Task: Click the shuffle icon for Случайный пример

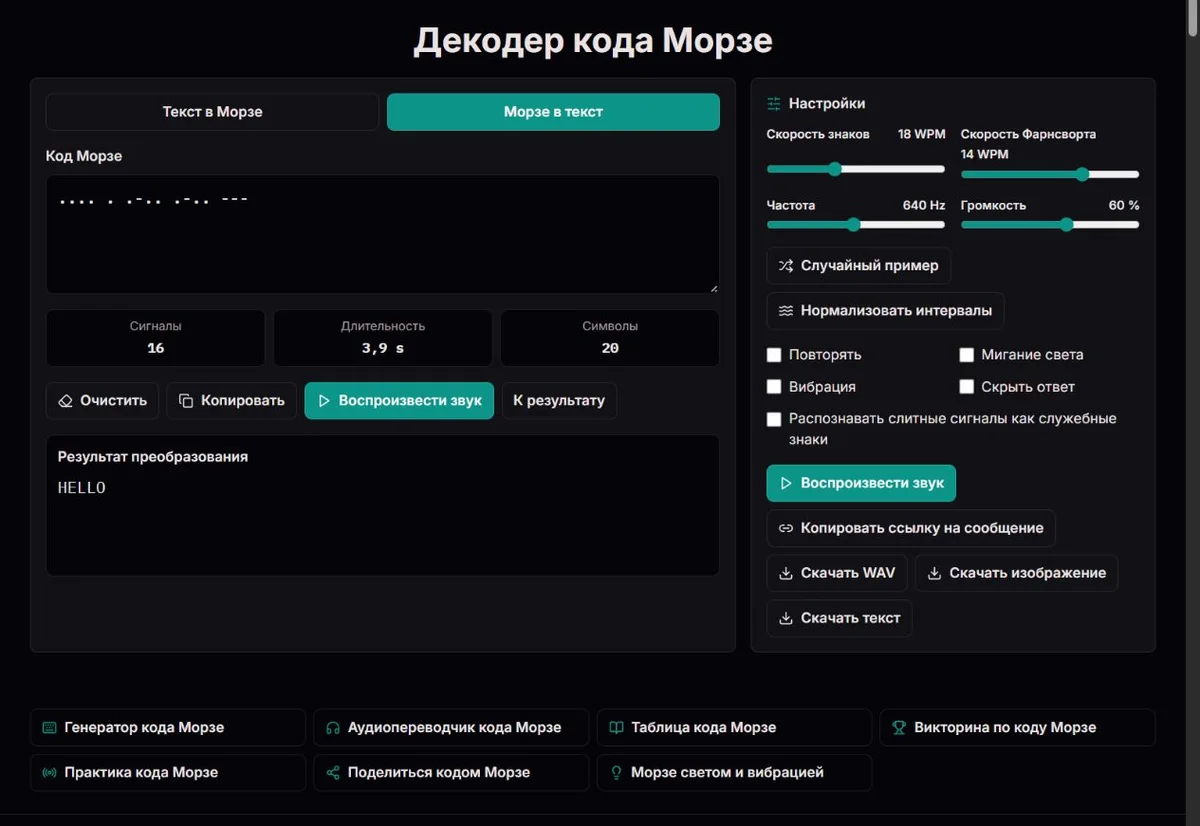Action: click(786, 266)
